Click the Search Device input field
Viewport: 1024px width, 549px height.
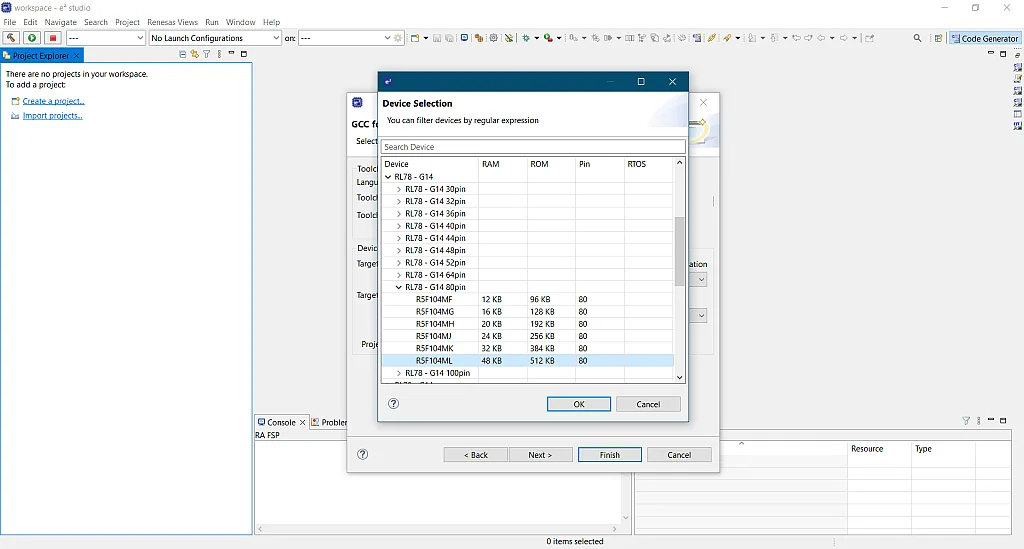tap(533, 147)
